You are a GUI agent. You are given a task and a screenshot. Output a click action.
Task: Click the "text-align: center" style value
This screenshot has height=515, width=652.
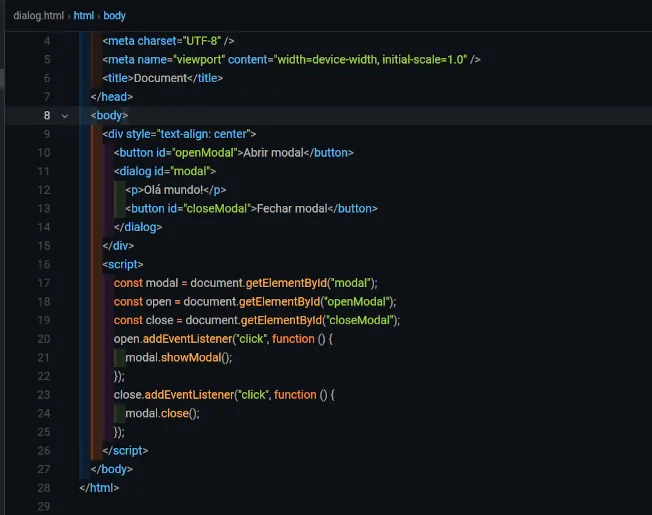point(203,134)
